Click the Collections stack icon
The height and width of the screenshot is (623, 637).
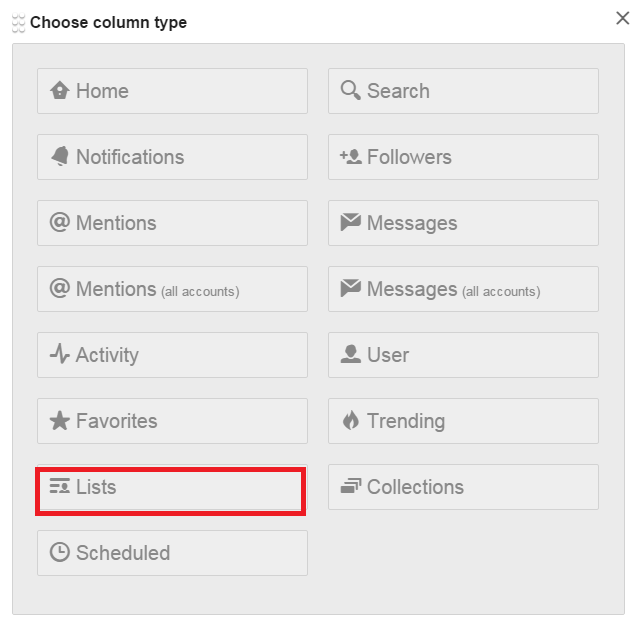pos(350,487)
